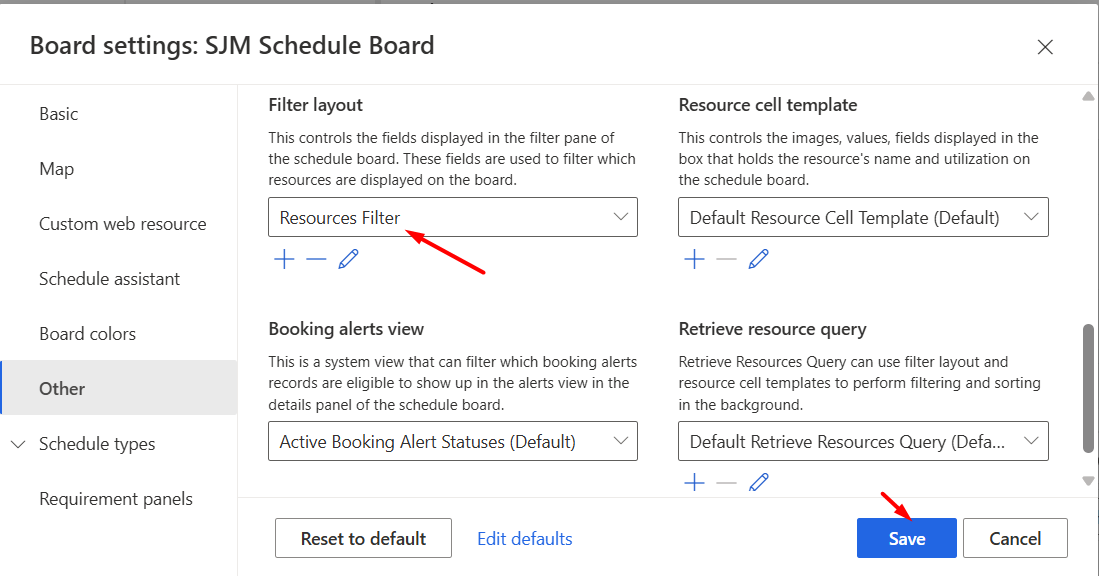This screenshot has height=576, width=1099.
Task: Click the Retrieve resource query heading
Action: click(x=772, y=329)
